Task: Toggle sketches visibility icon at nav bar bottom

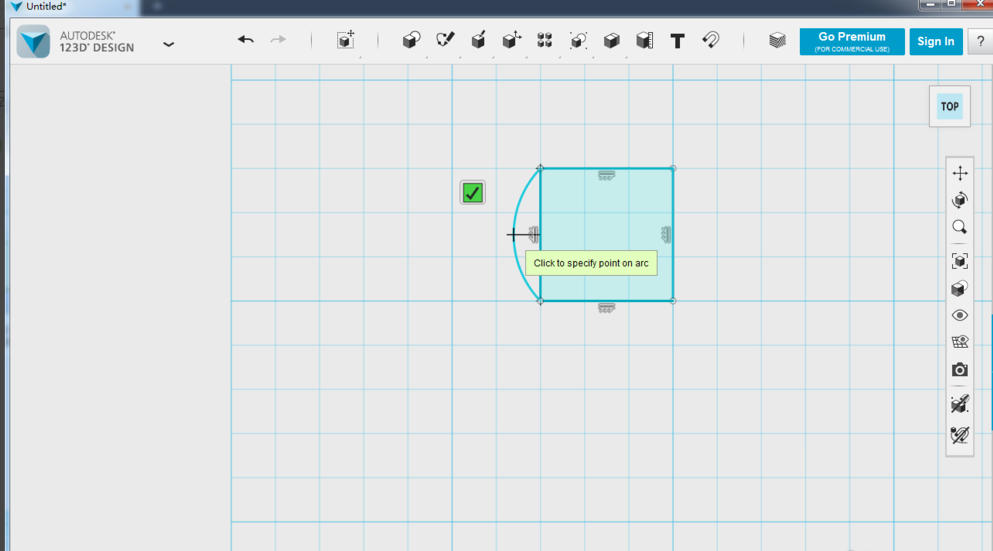Action: pyautogui.click(x=959, y=434)
